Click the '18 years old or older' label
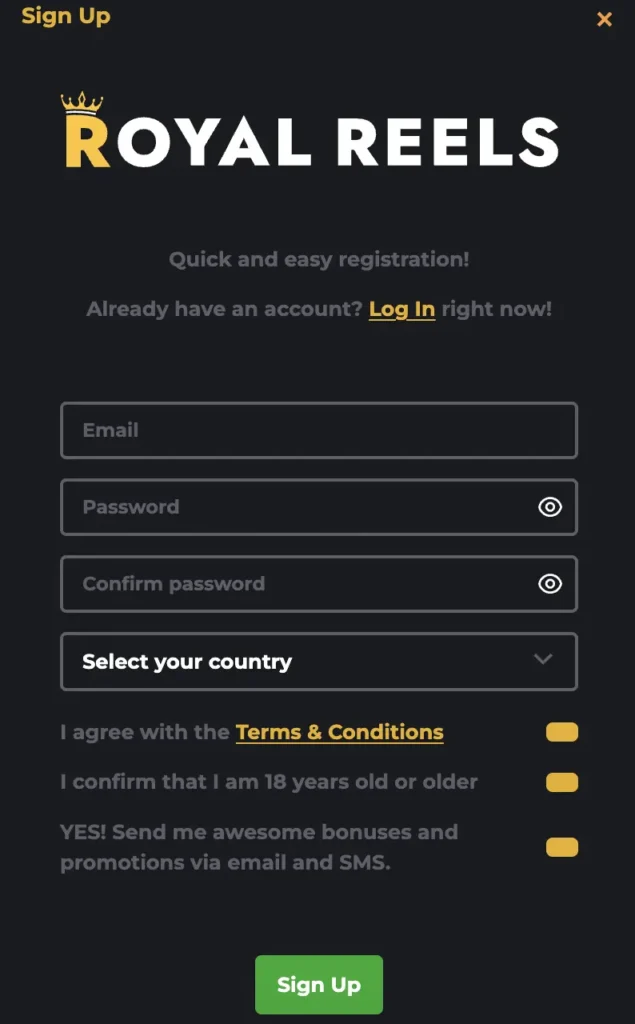 click(269, 782)
